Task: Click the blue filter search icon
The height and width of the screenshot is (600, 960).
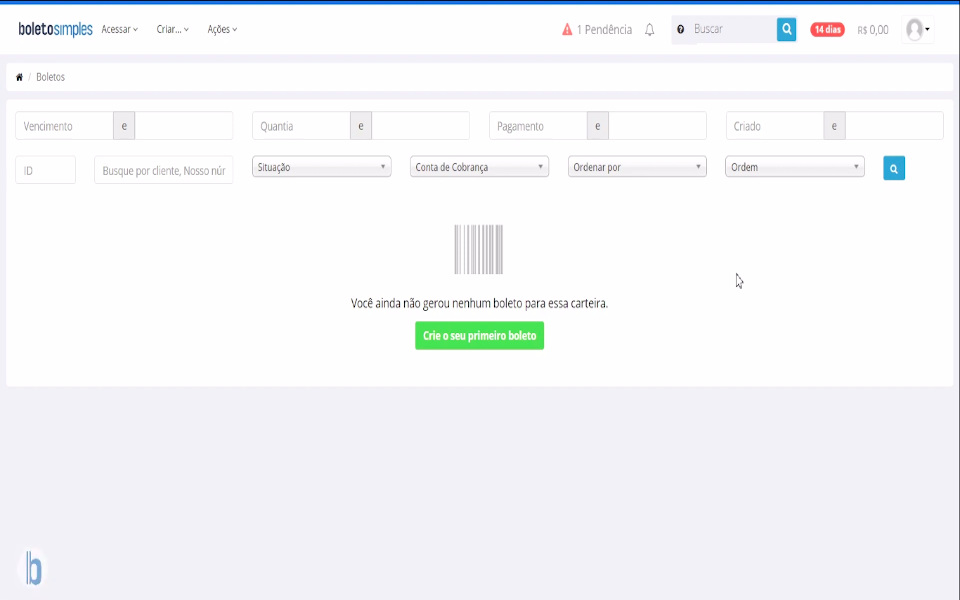Action: pyautogui.click(x=892, y=167)
